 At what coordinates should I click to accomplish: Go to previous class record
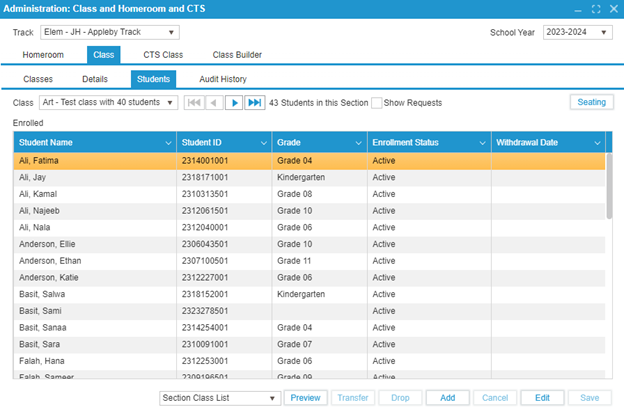click(214, 102)
